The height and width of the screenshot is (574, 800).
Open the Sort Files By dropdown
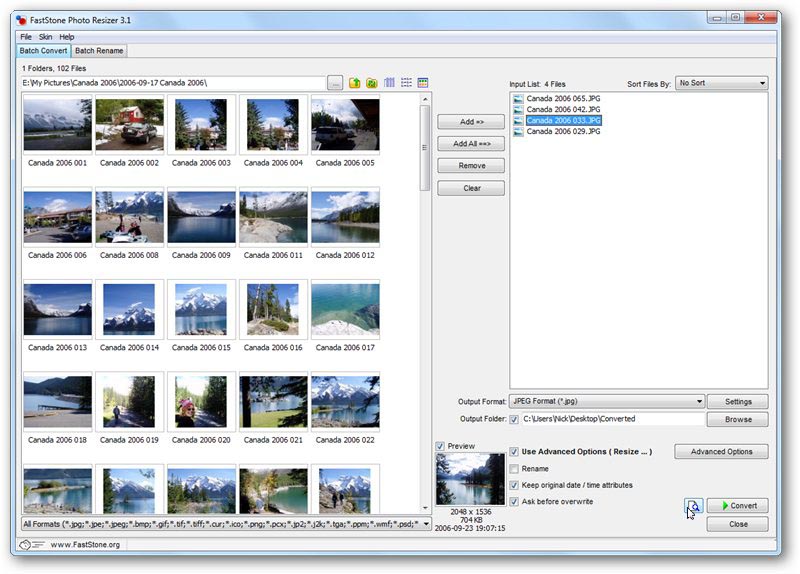(x=721, y=83)
